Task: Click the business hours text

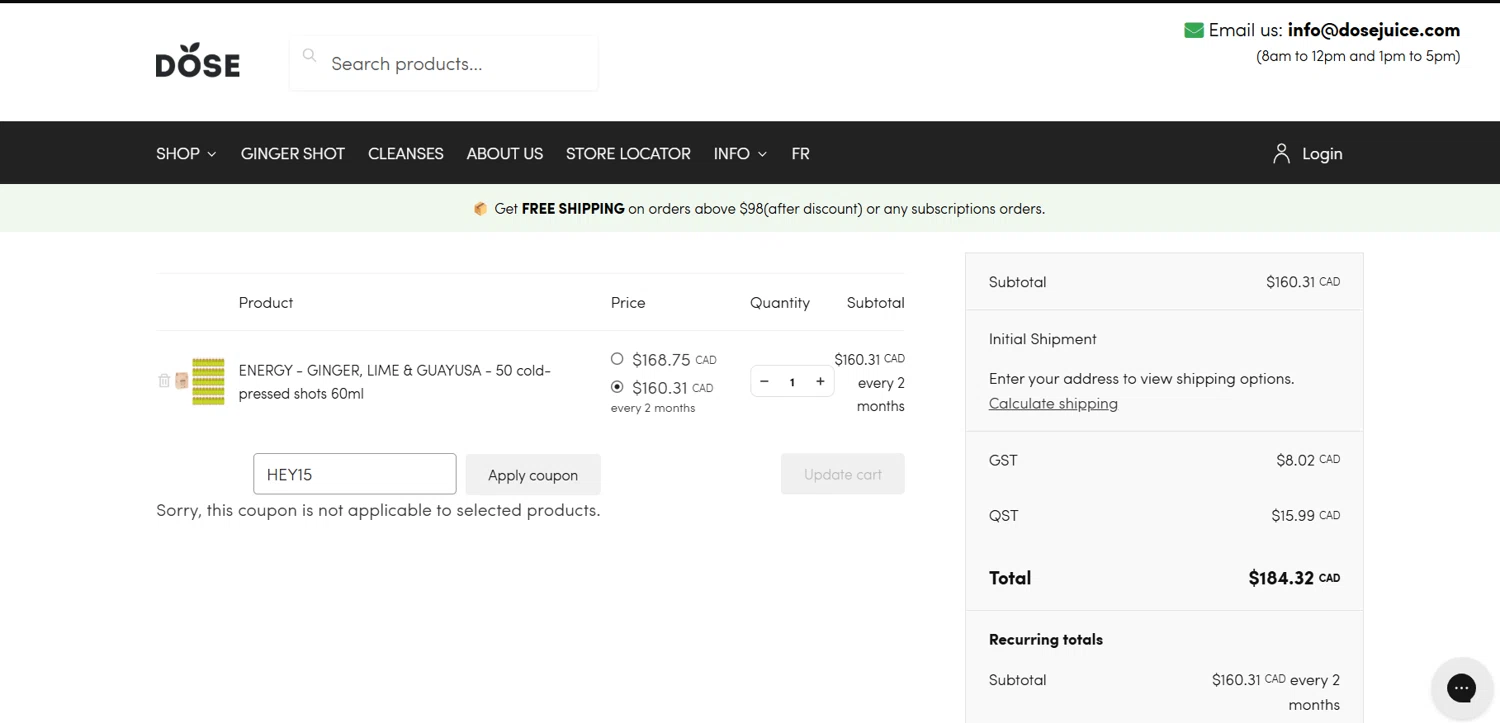Action: tap(1358, 56)
